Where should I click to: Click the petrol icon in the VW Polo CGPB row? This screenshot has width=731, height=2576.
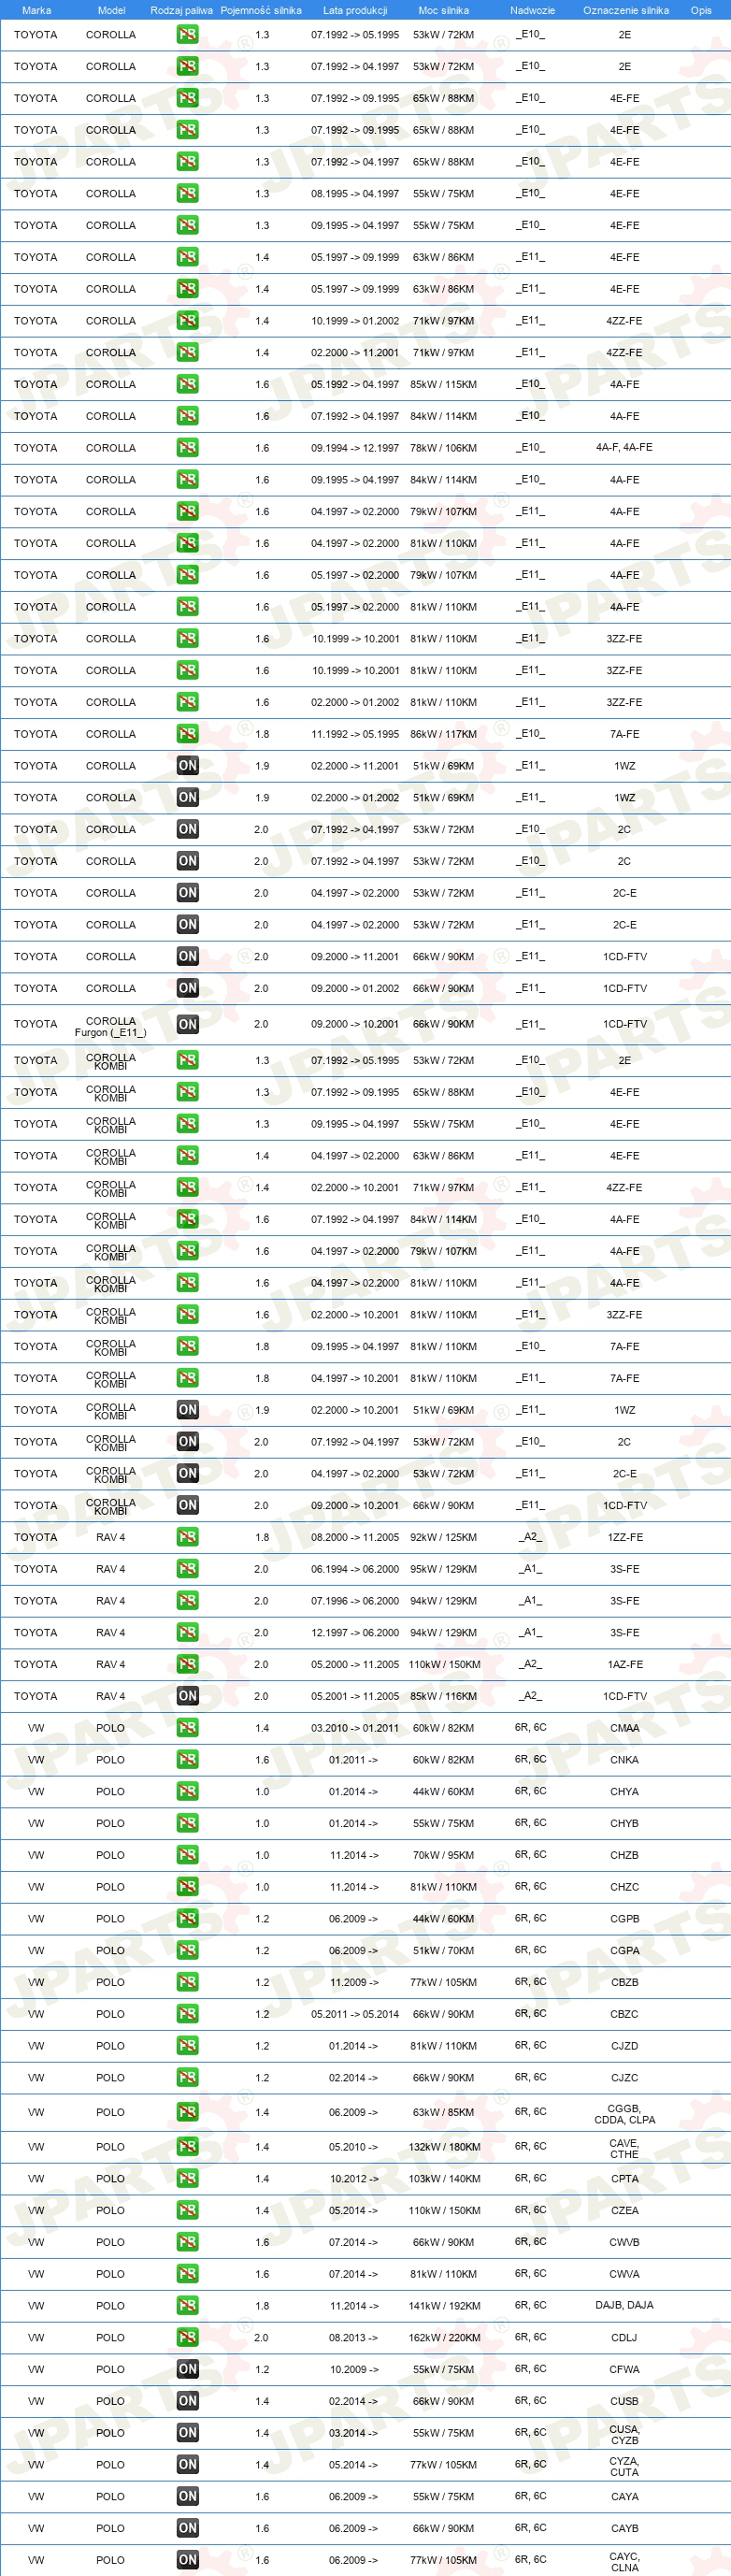(x=187, y=1919)
